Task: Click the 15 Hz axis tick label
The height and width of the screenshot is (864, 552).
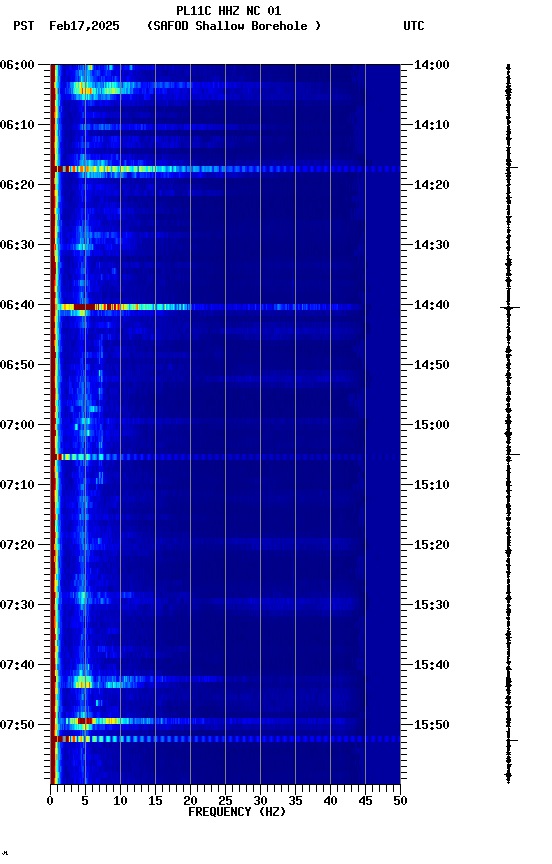Action: click(155, 802)
